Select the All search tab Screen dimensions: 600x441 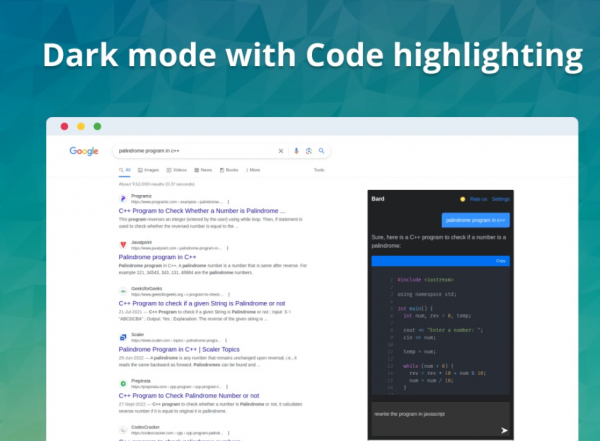click(x=125, y=170)
